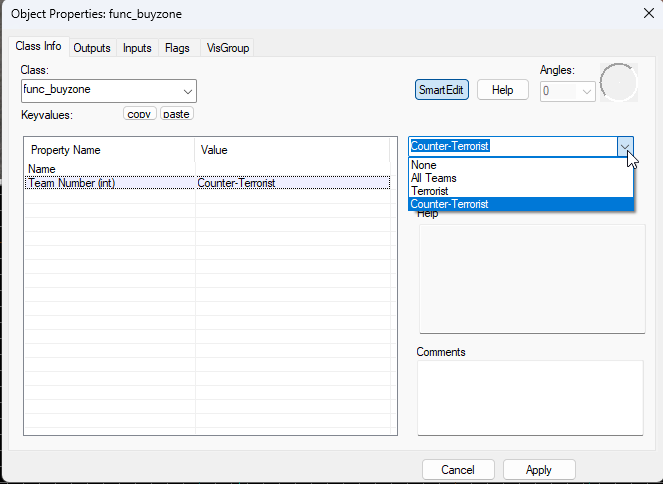
Task: Click the Help button beside SmartEdit
Action: (x=502, y=90)
